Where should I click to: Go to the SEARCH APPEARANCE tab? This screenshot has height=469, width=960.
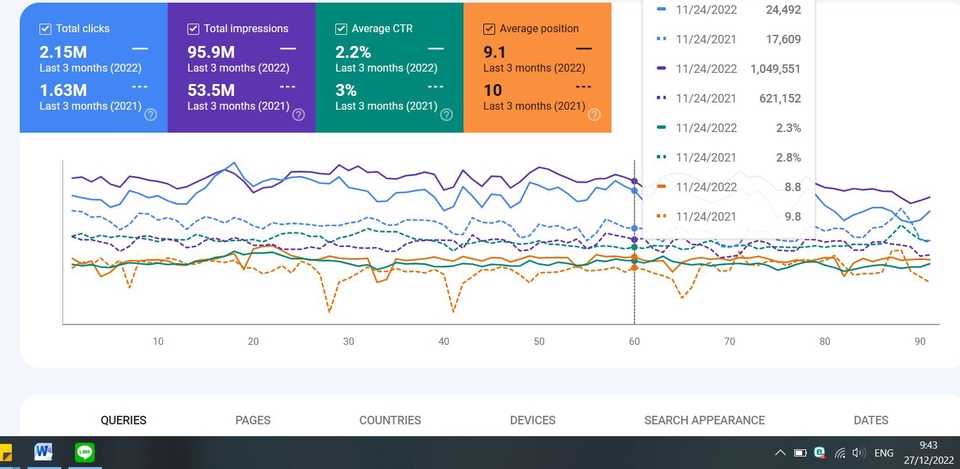tap(704, 420)
